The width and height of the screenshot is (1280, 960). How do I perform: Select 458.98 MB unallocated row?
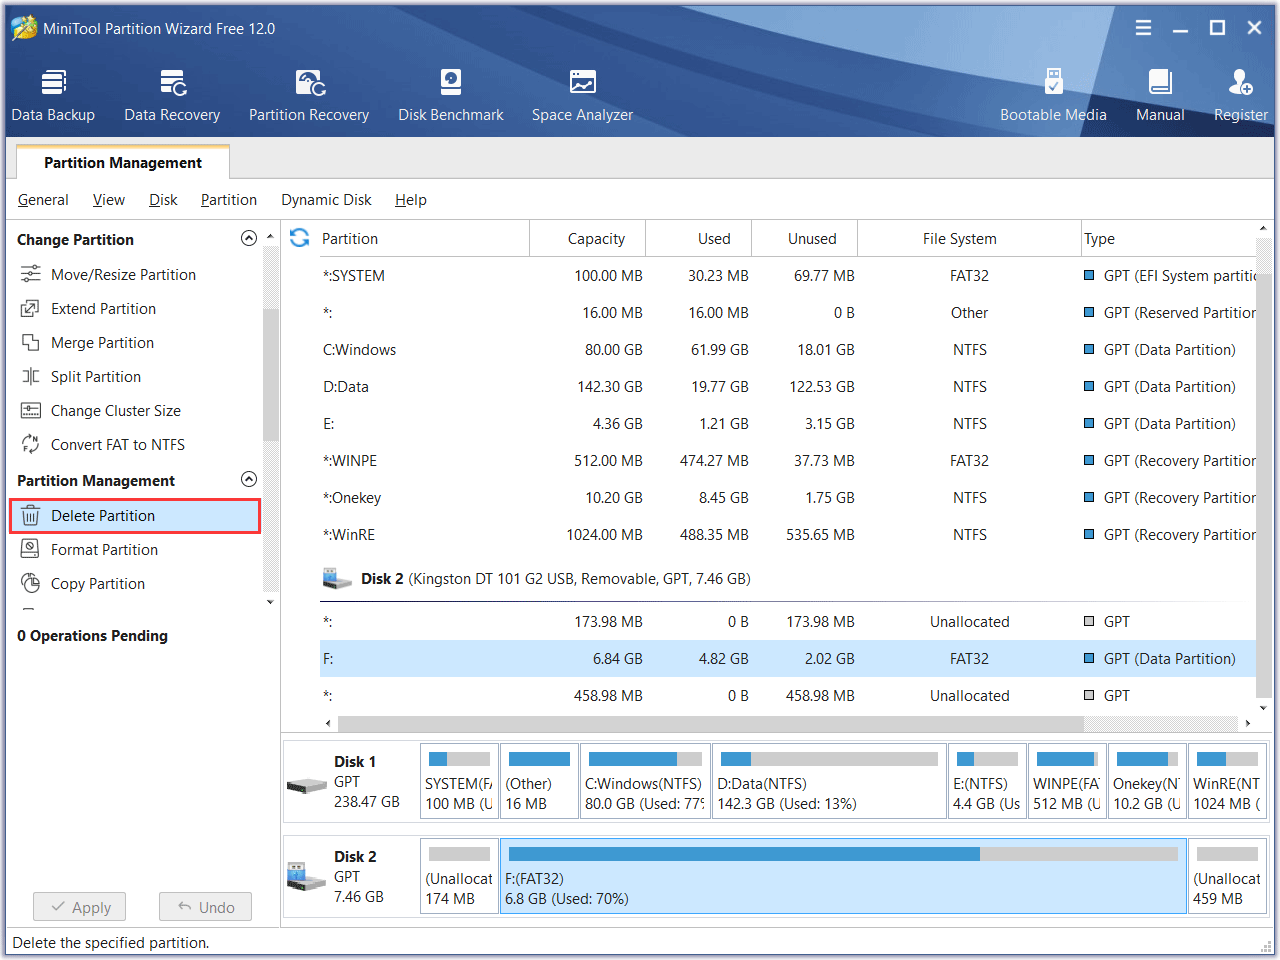(788, 696)
